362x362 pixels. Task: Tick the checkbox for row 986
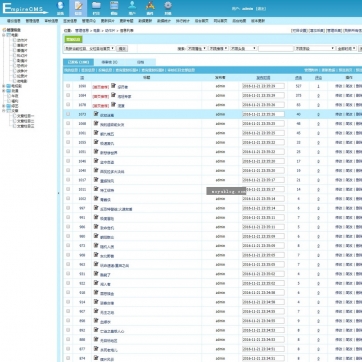click(68, 226)
